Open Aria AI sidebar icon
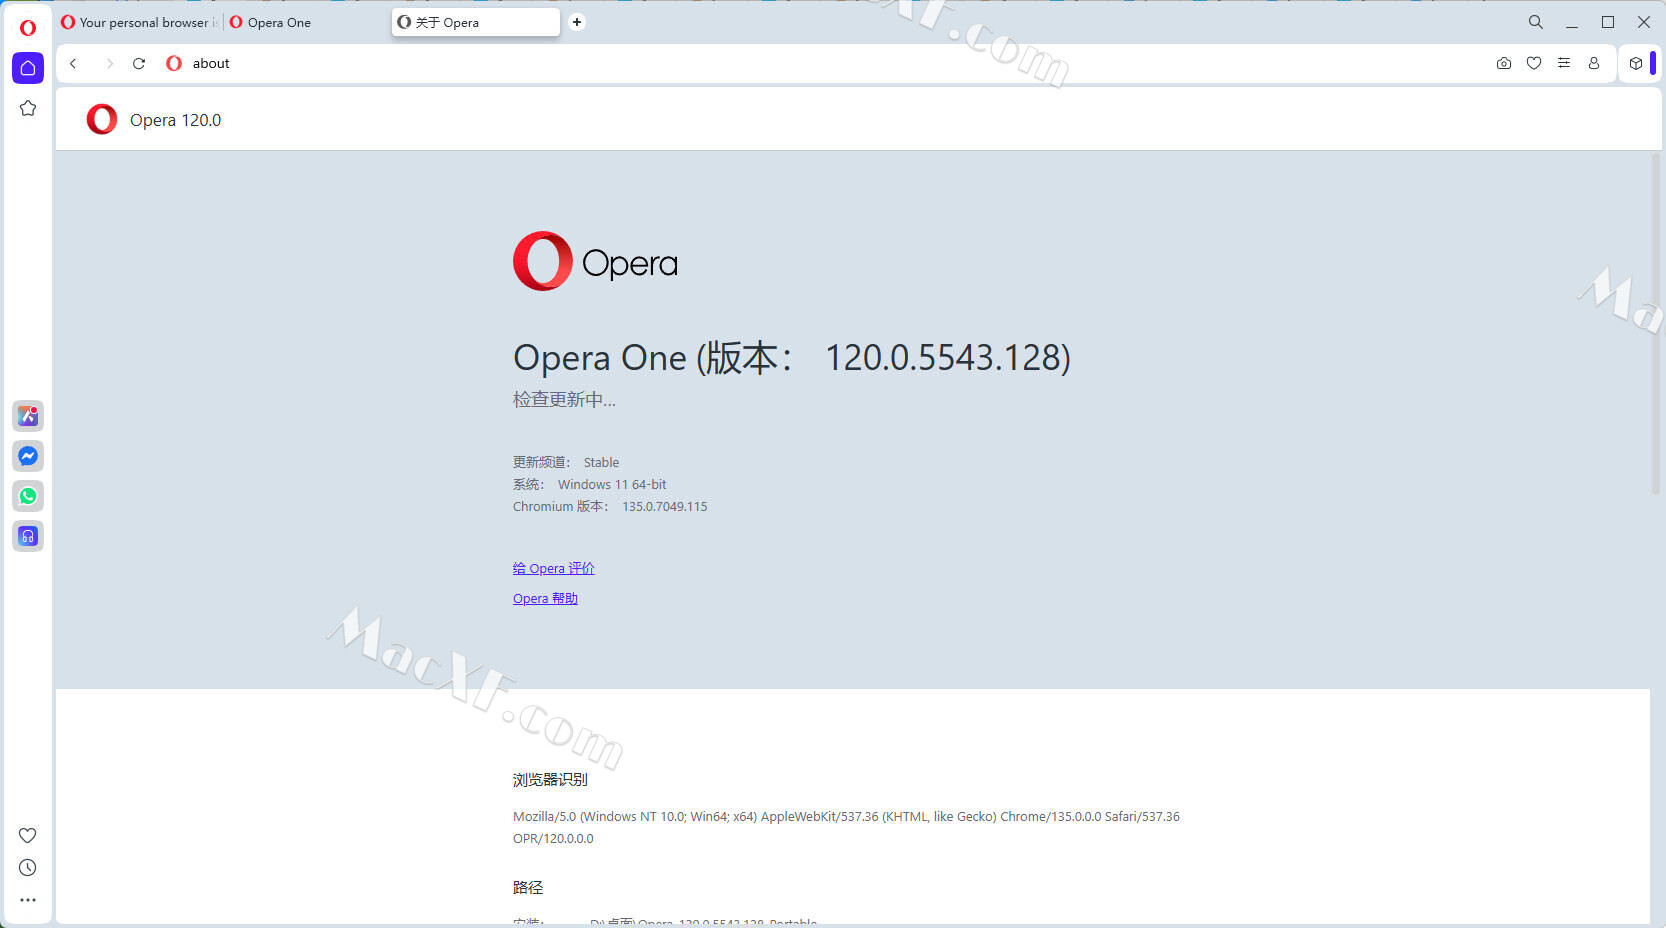The width and height of the screenshot is (1666, 928). click(x=28, y=416)
